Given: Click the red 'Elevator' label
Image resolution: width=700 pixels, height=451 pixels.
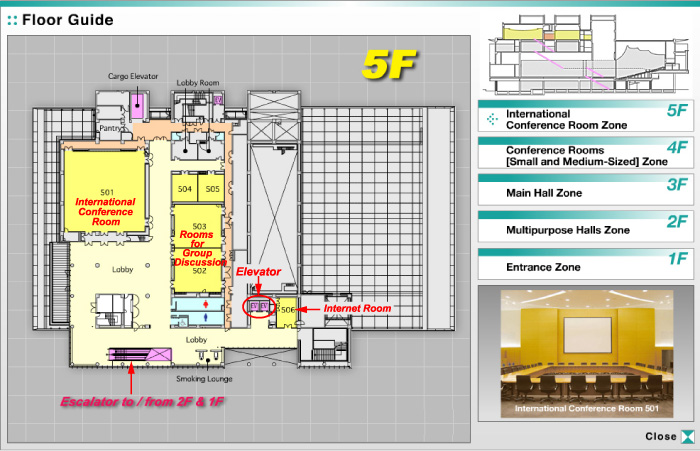Looking at the screenshot, I should point(258,271).
